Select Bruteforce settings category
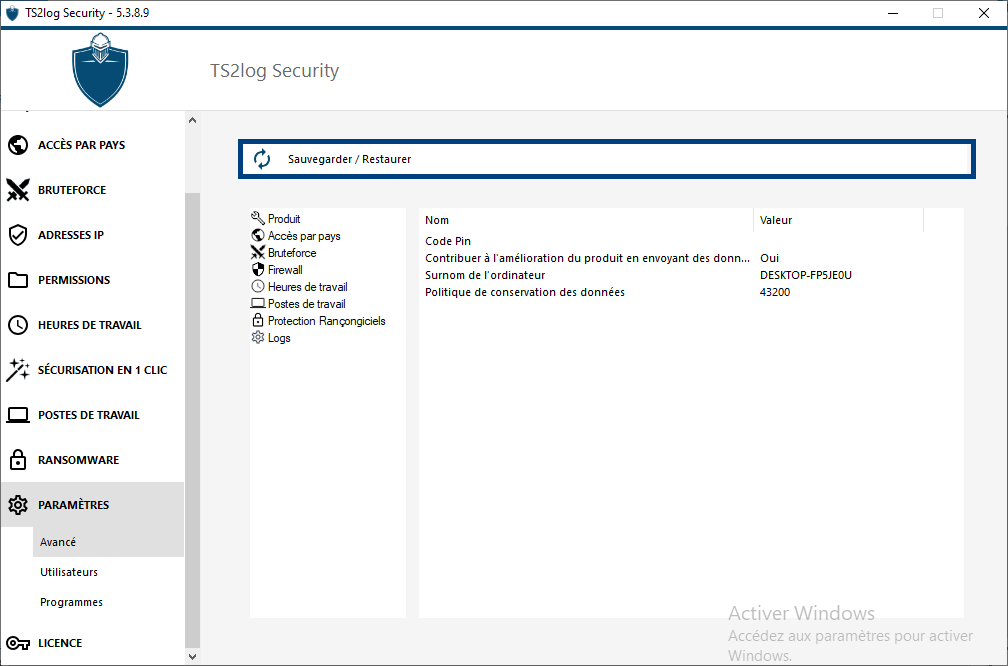The height and width of the screenshot is (666, 1008). click(x=292, y=253)
